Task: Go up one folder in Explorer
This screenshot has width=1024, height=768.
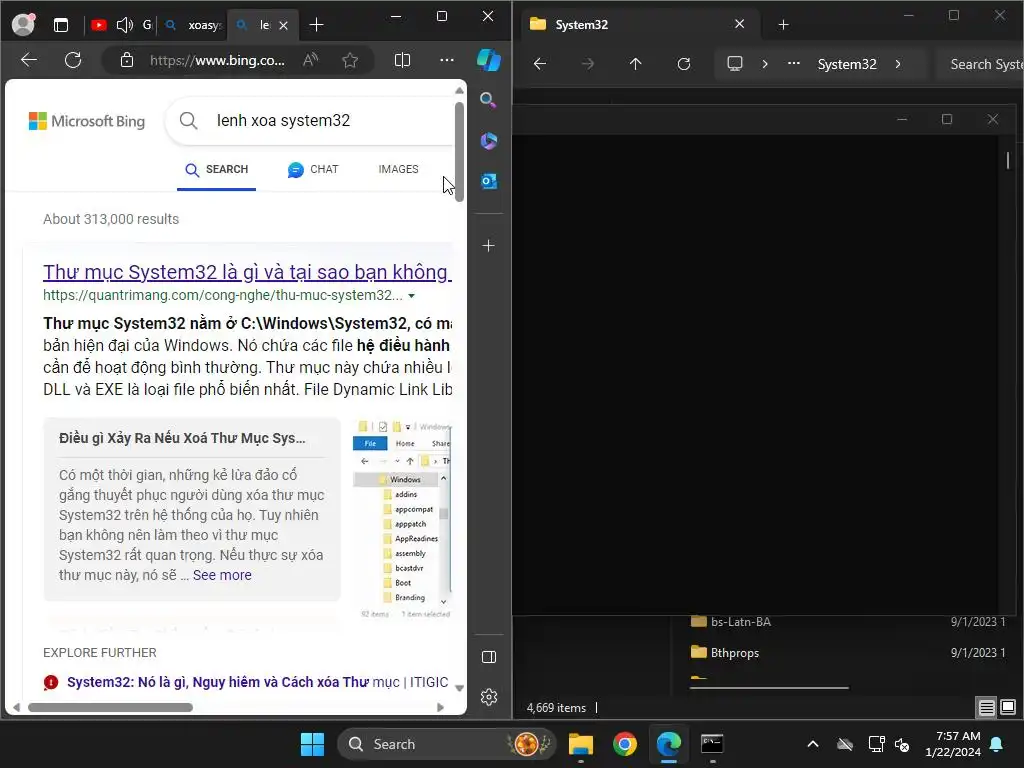Action: tap(635, 64)
